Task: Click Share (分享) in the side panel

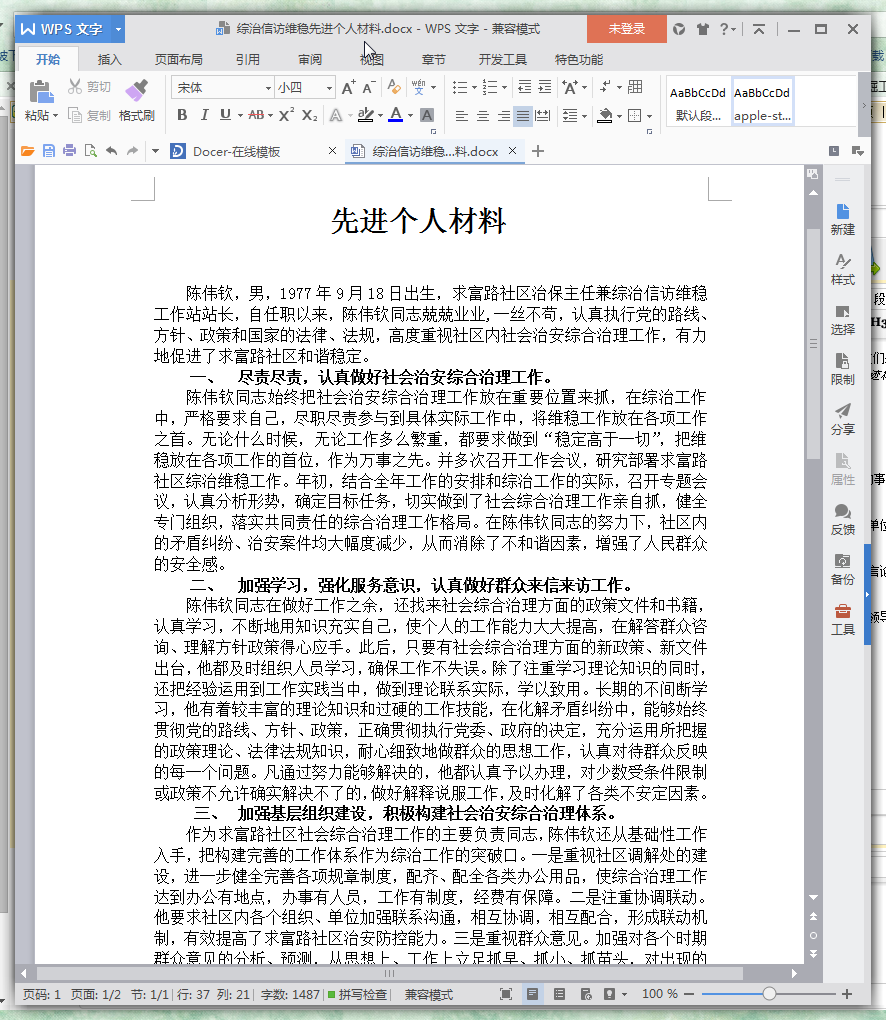Action: click(842, 419)
